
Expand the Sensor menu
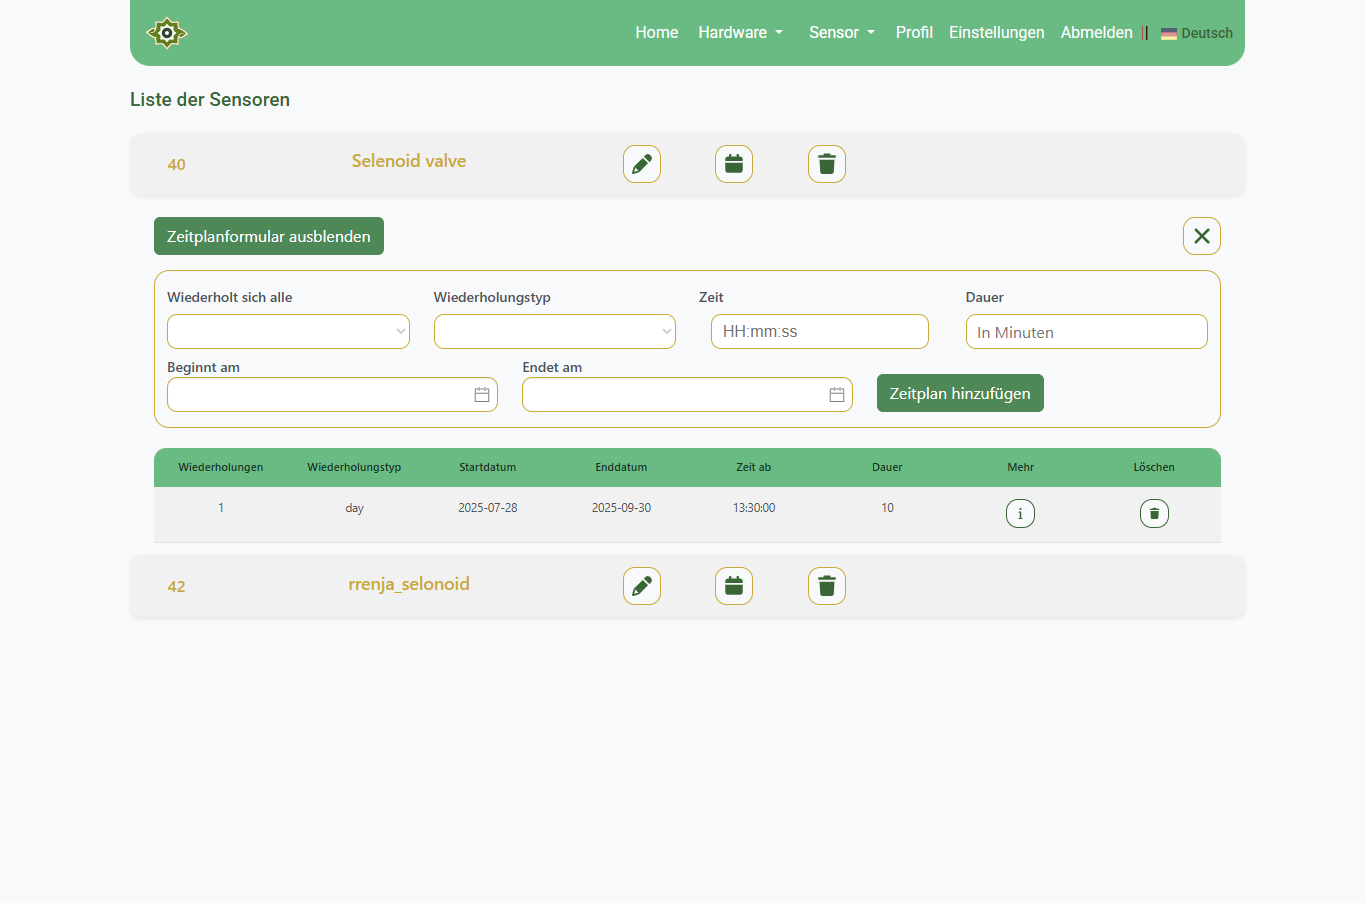point(841,33)
